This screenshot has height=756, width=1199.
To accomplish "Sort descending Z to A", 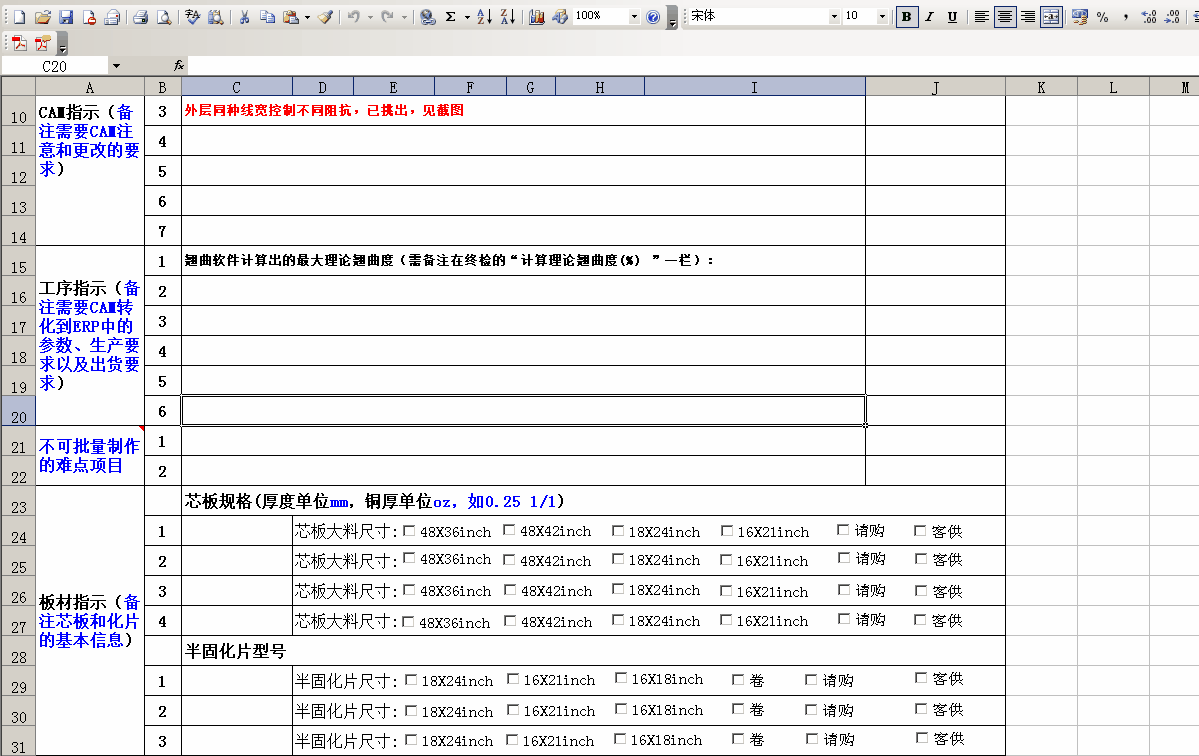I will click(507, 16).
